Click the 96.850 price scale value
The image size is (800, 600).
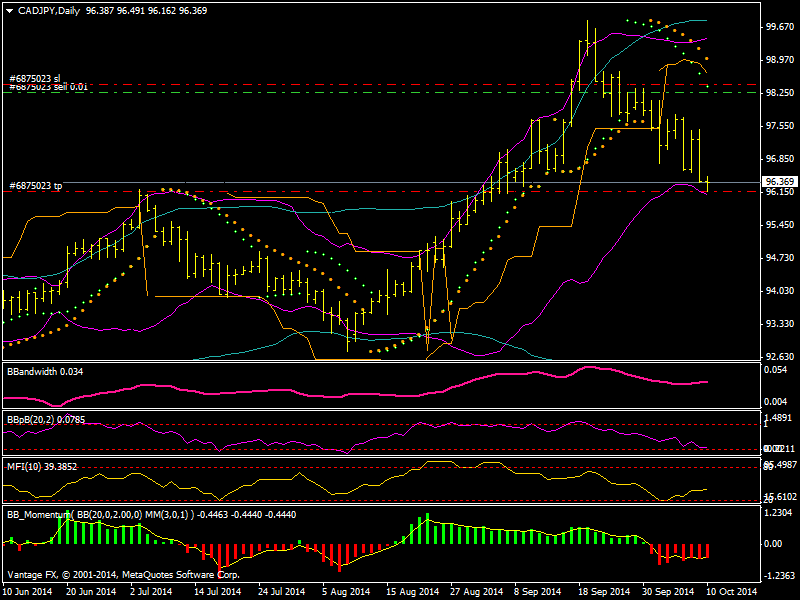(x=780, y=159)
